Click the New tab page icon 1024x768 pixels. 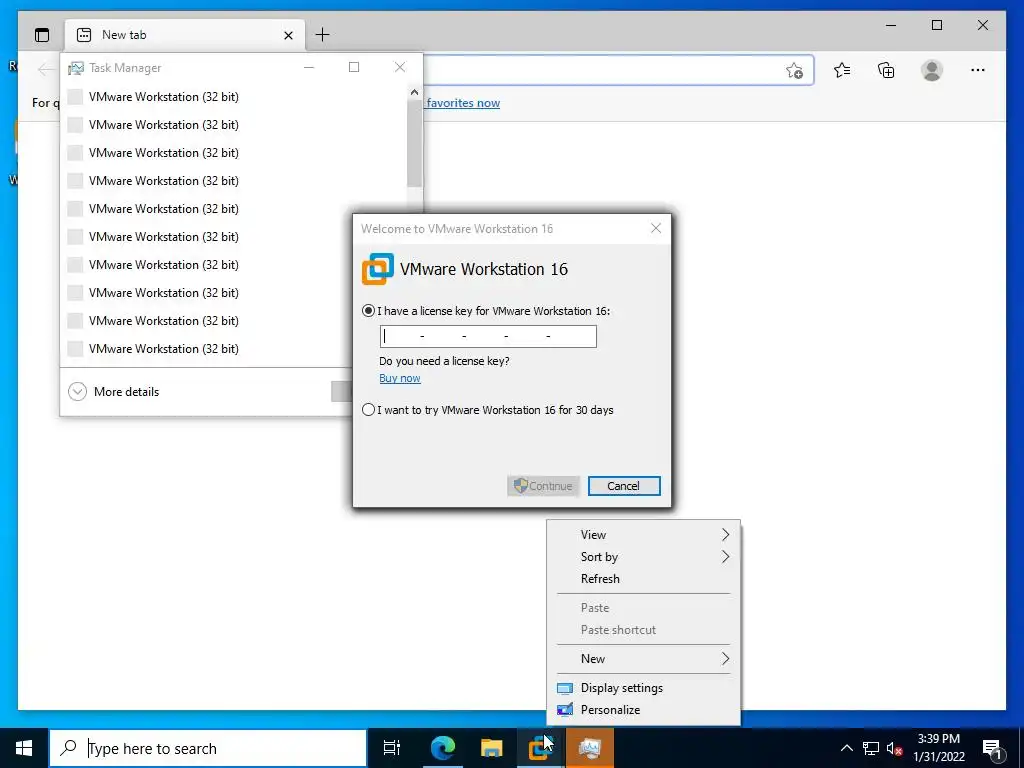(x=84, y=35)
